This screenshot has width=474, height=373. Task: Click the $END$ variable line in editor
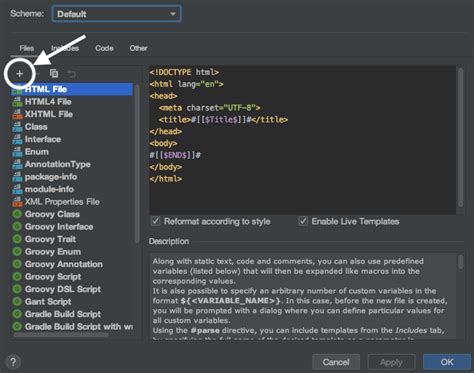pos(175,155)
